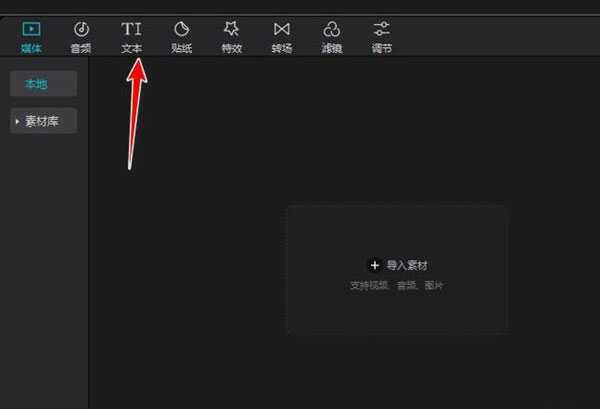Switch to the 特效 tab label
Screen dimensions: 600x409
(232, 49)
